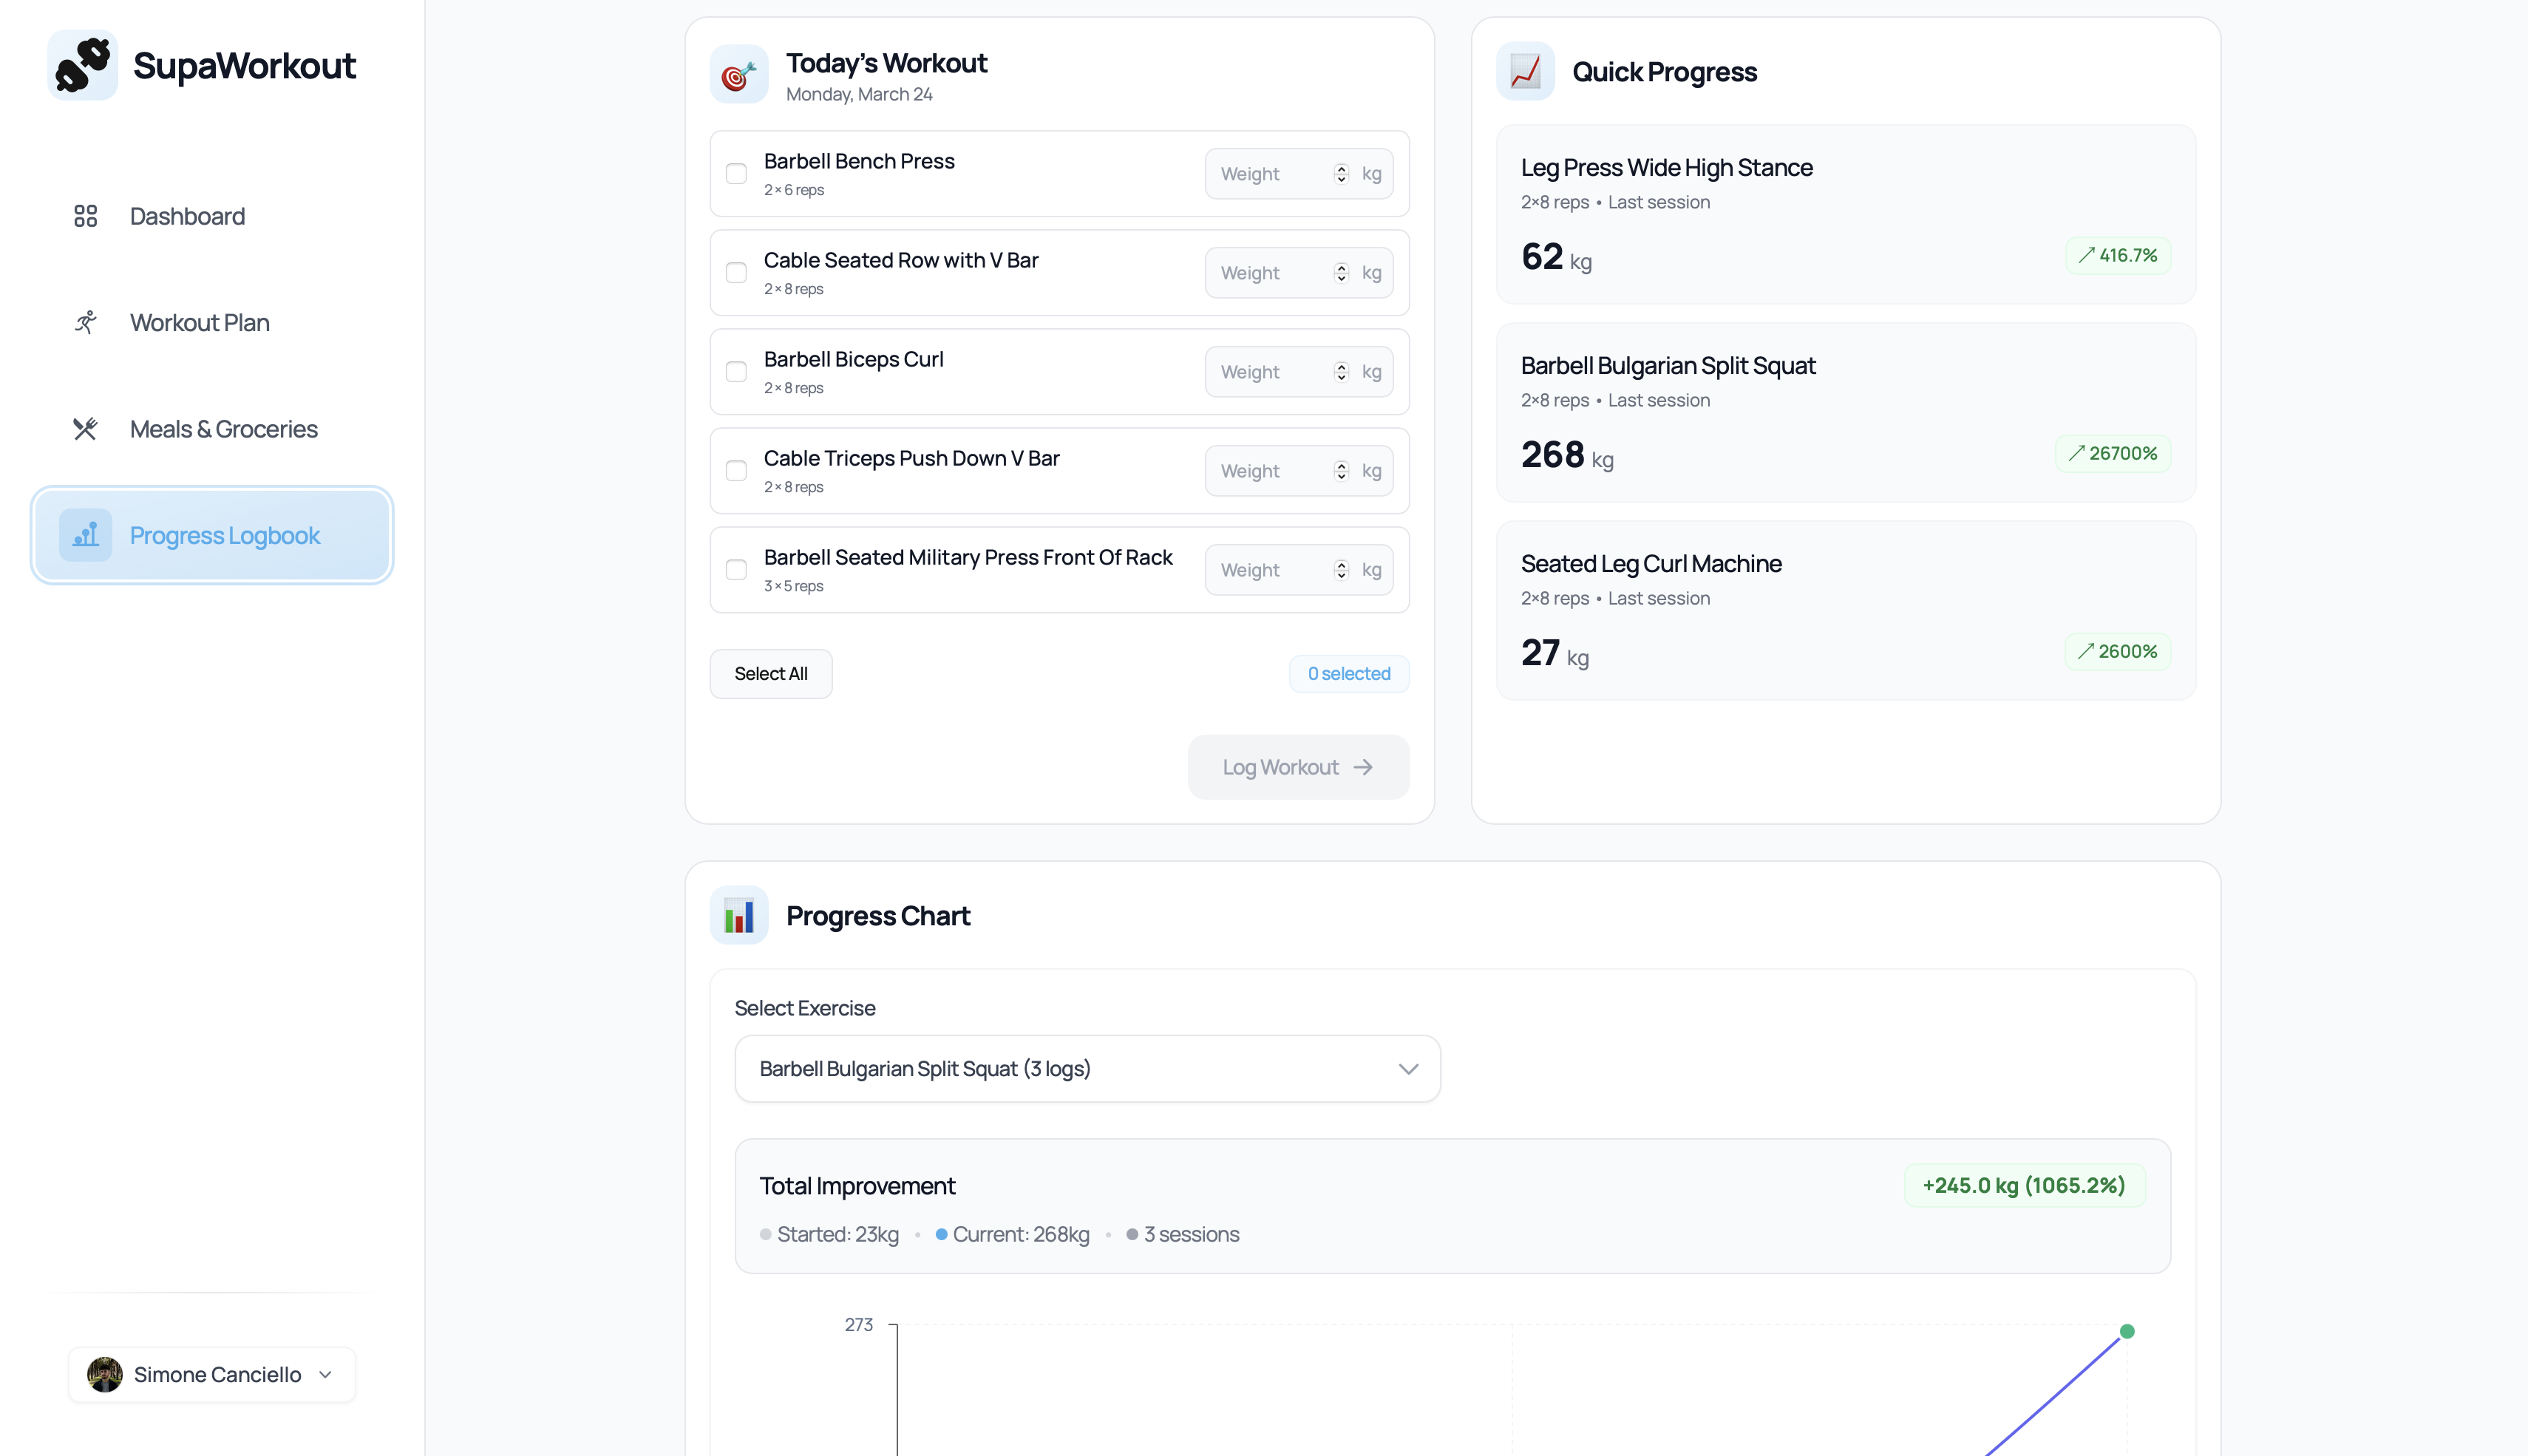Open the Seated Leg Curl Machine card
The height and width of the screenshot is (1456, 2528).
click(1846, 610)
